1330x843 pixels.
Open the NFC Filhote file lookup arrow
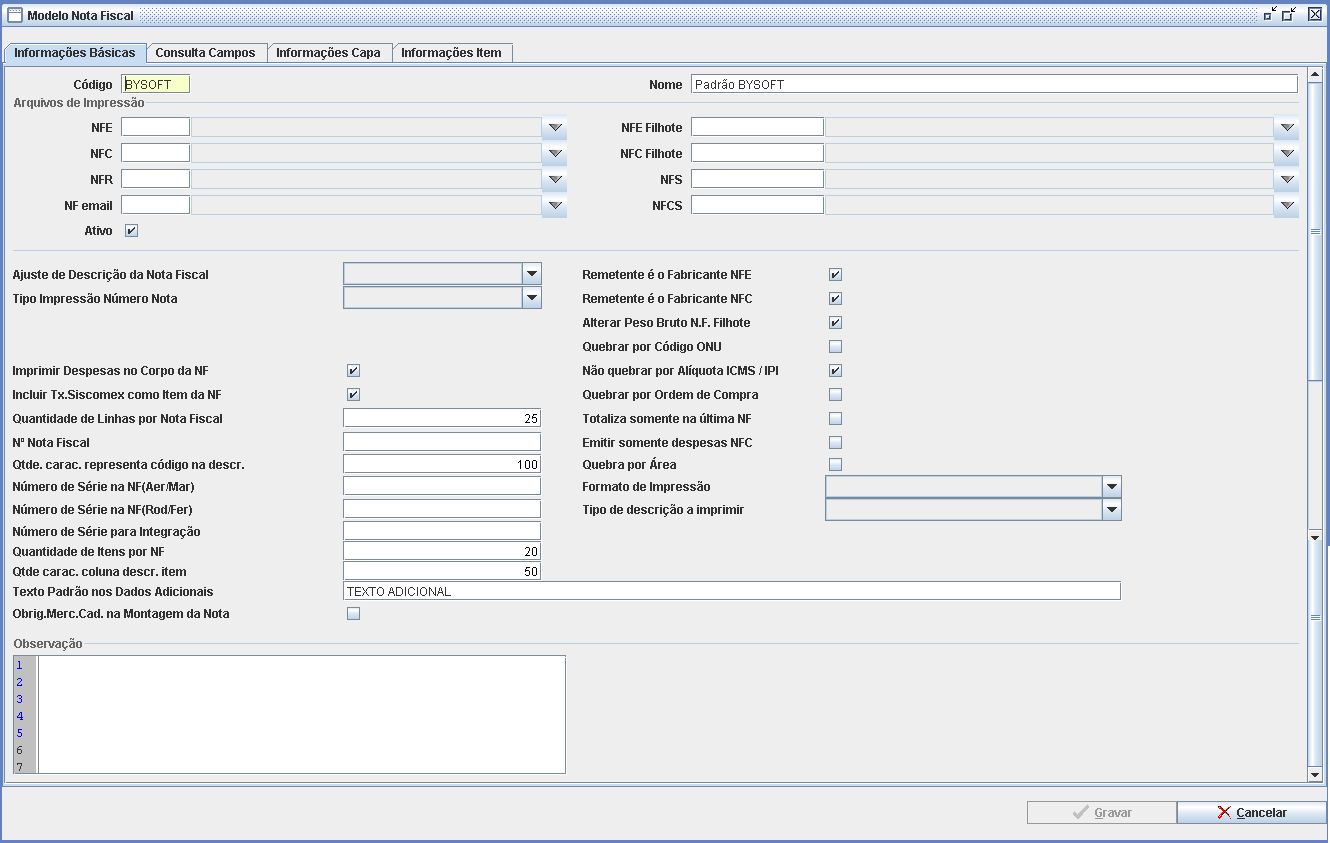[x=1287, y=153]
